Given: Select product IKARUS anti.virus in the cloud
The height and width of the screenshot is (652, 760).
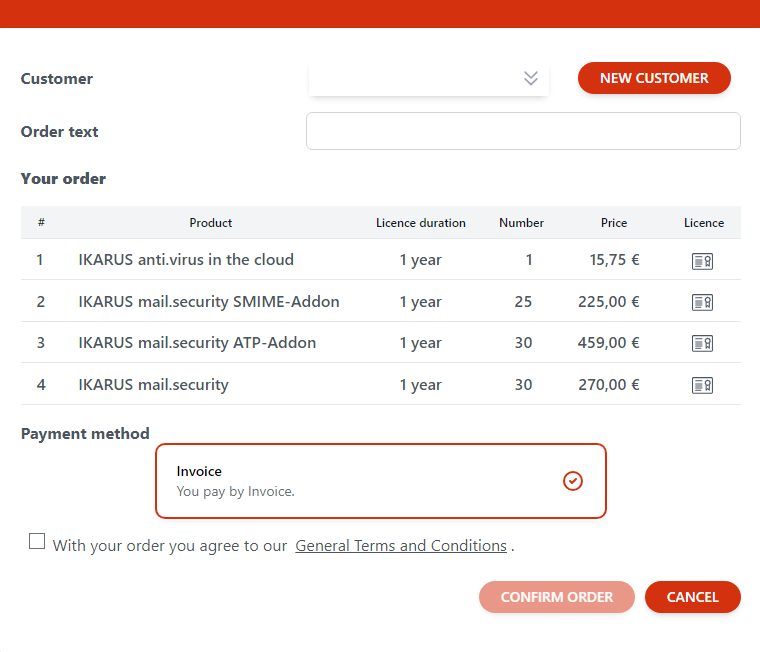Looking at the screenshot, I should 186,260.
